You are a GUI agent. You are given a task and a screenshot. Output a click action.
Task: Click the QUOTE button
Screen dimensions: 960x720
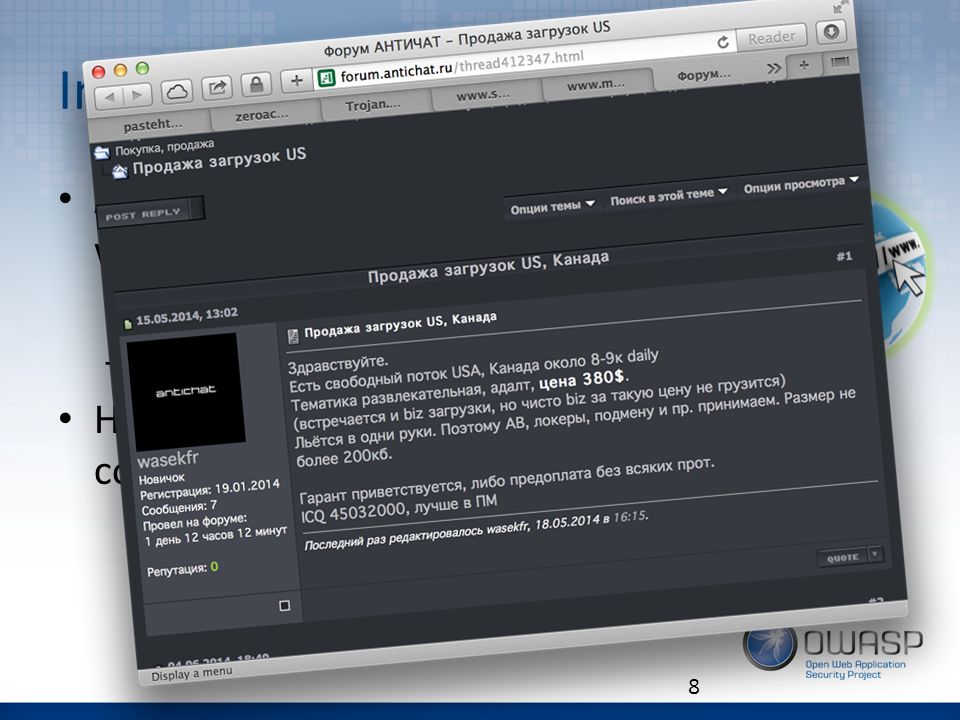(842, 558)
